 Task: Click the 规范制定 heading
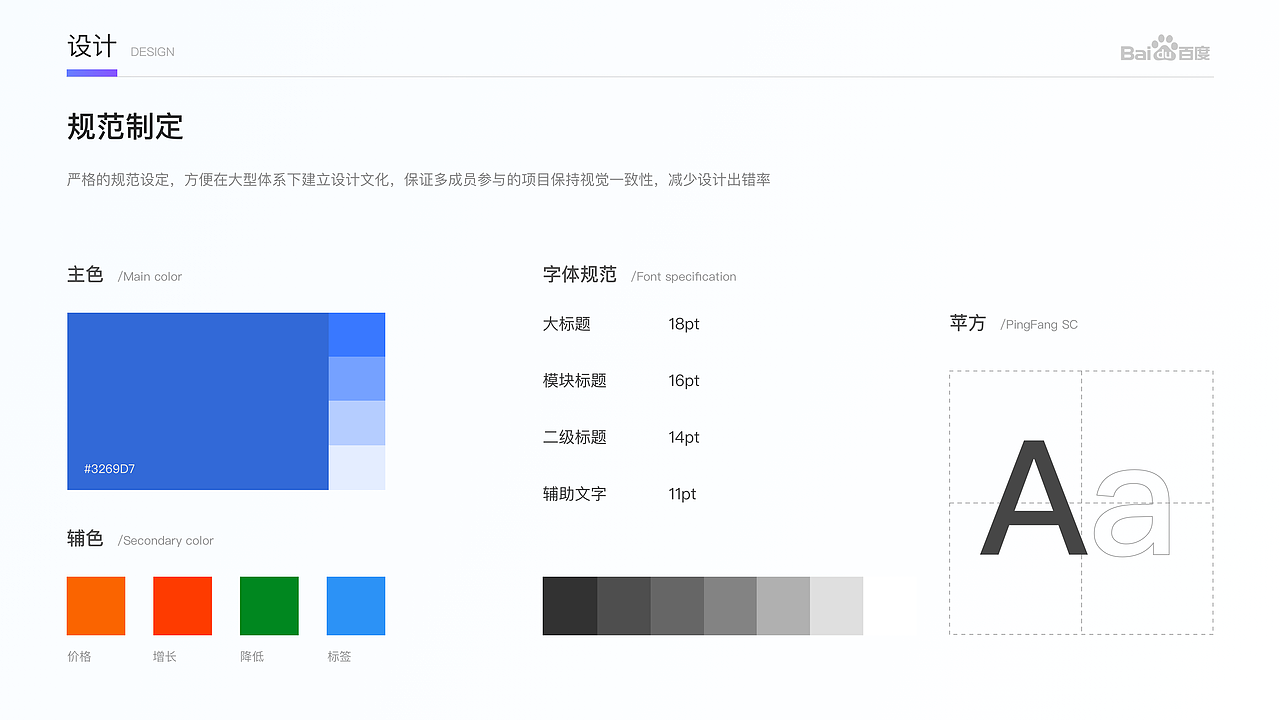(124, 128)
